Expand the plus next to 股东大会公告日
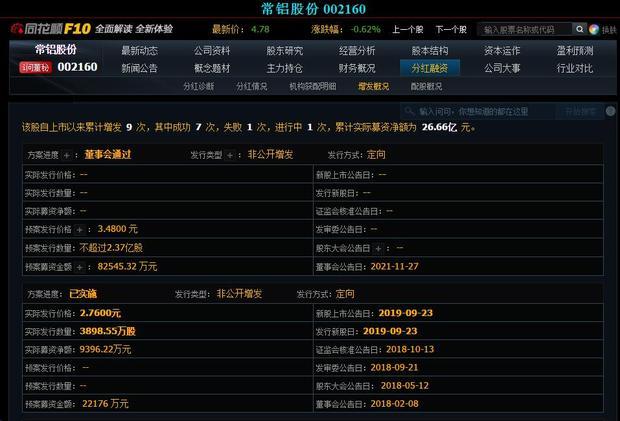 tap(378, 248)
